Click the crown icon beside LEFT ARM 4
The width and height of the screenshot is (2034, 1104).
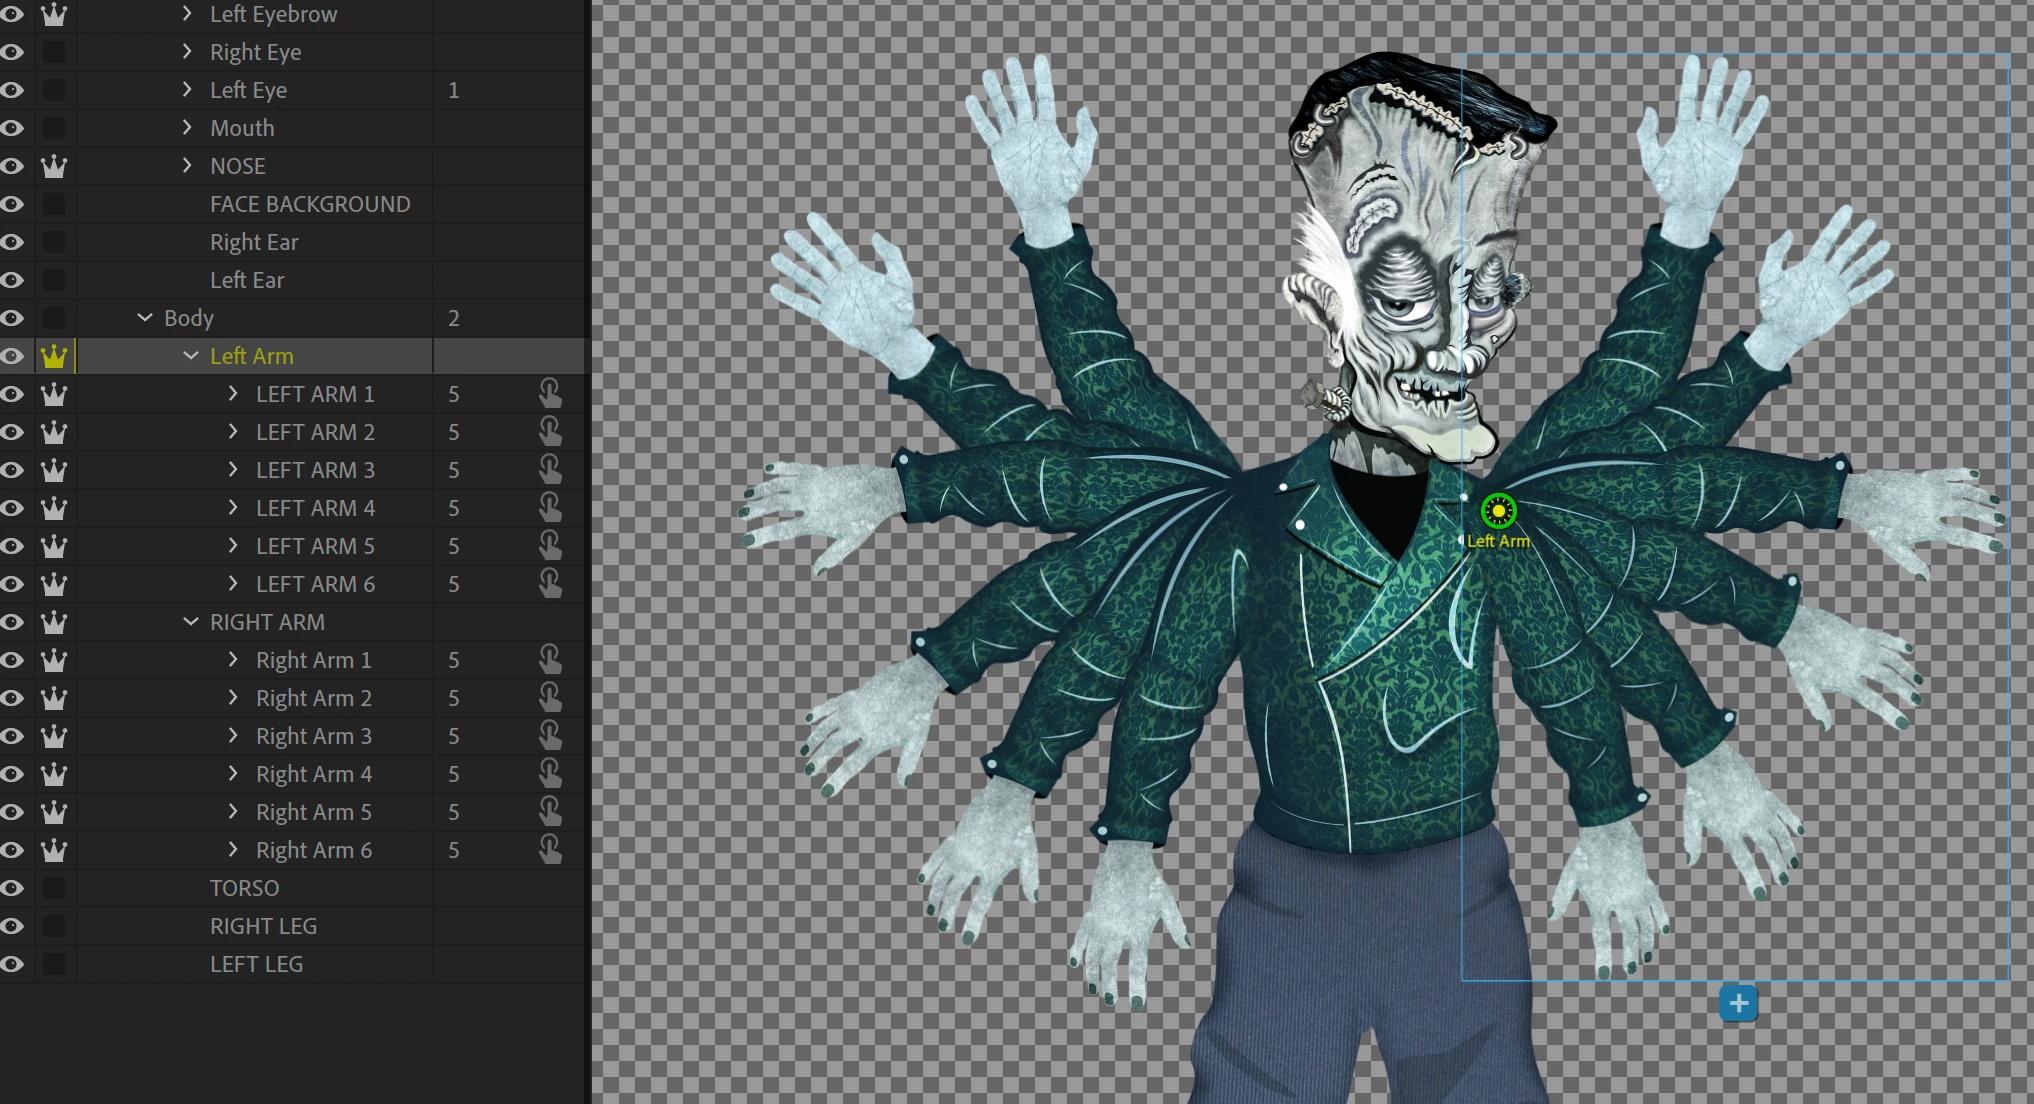[x=54, y=508]
